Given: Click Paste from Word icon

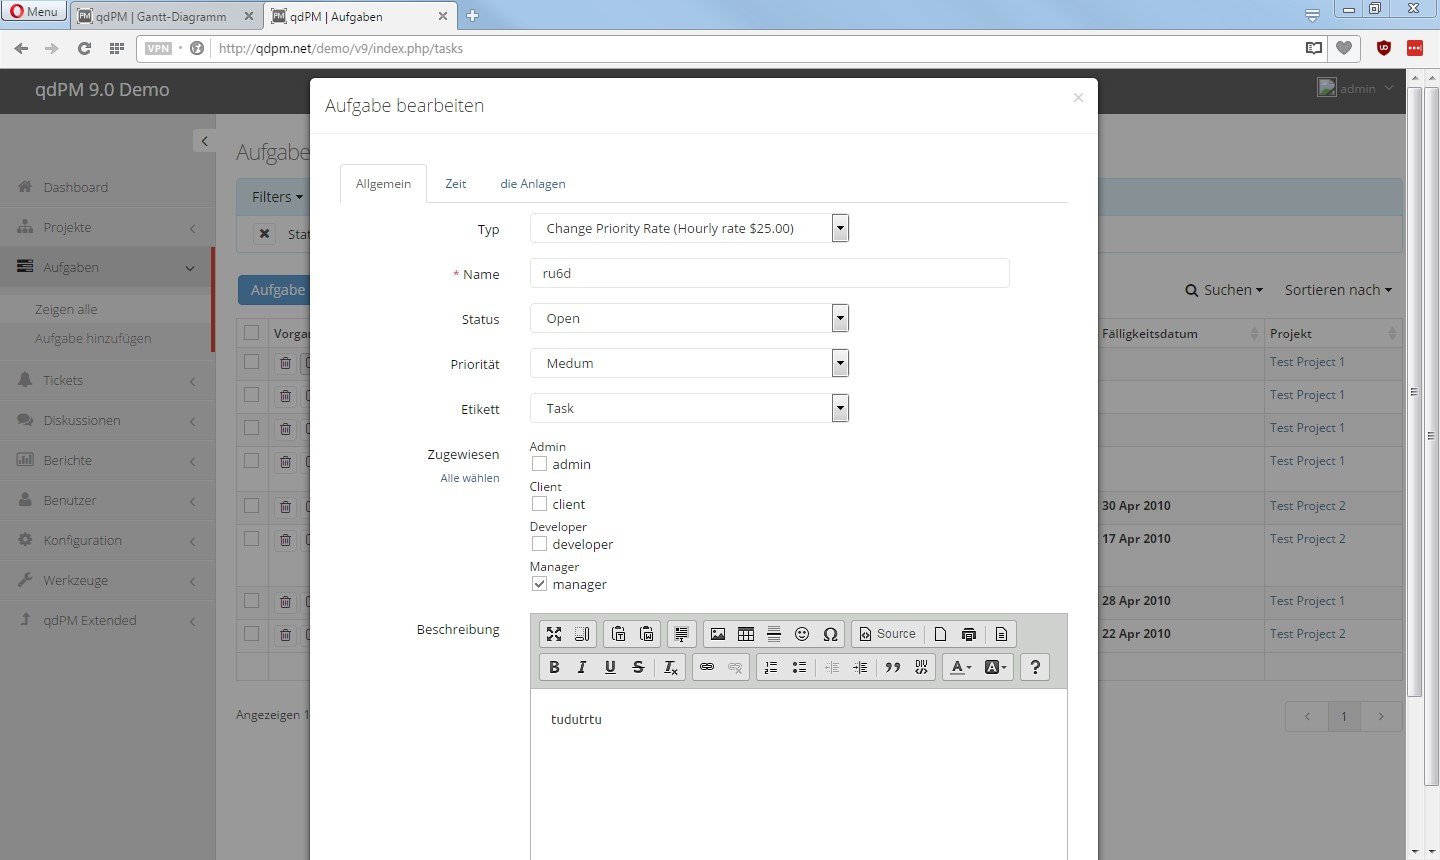Looking at the screenshot, I should [x=647, y=634].
